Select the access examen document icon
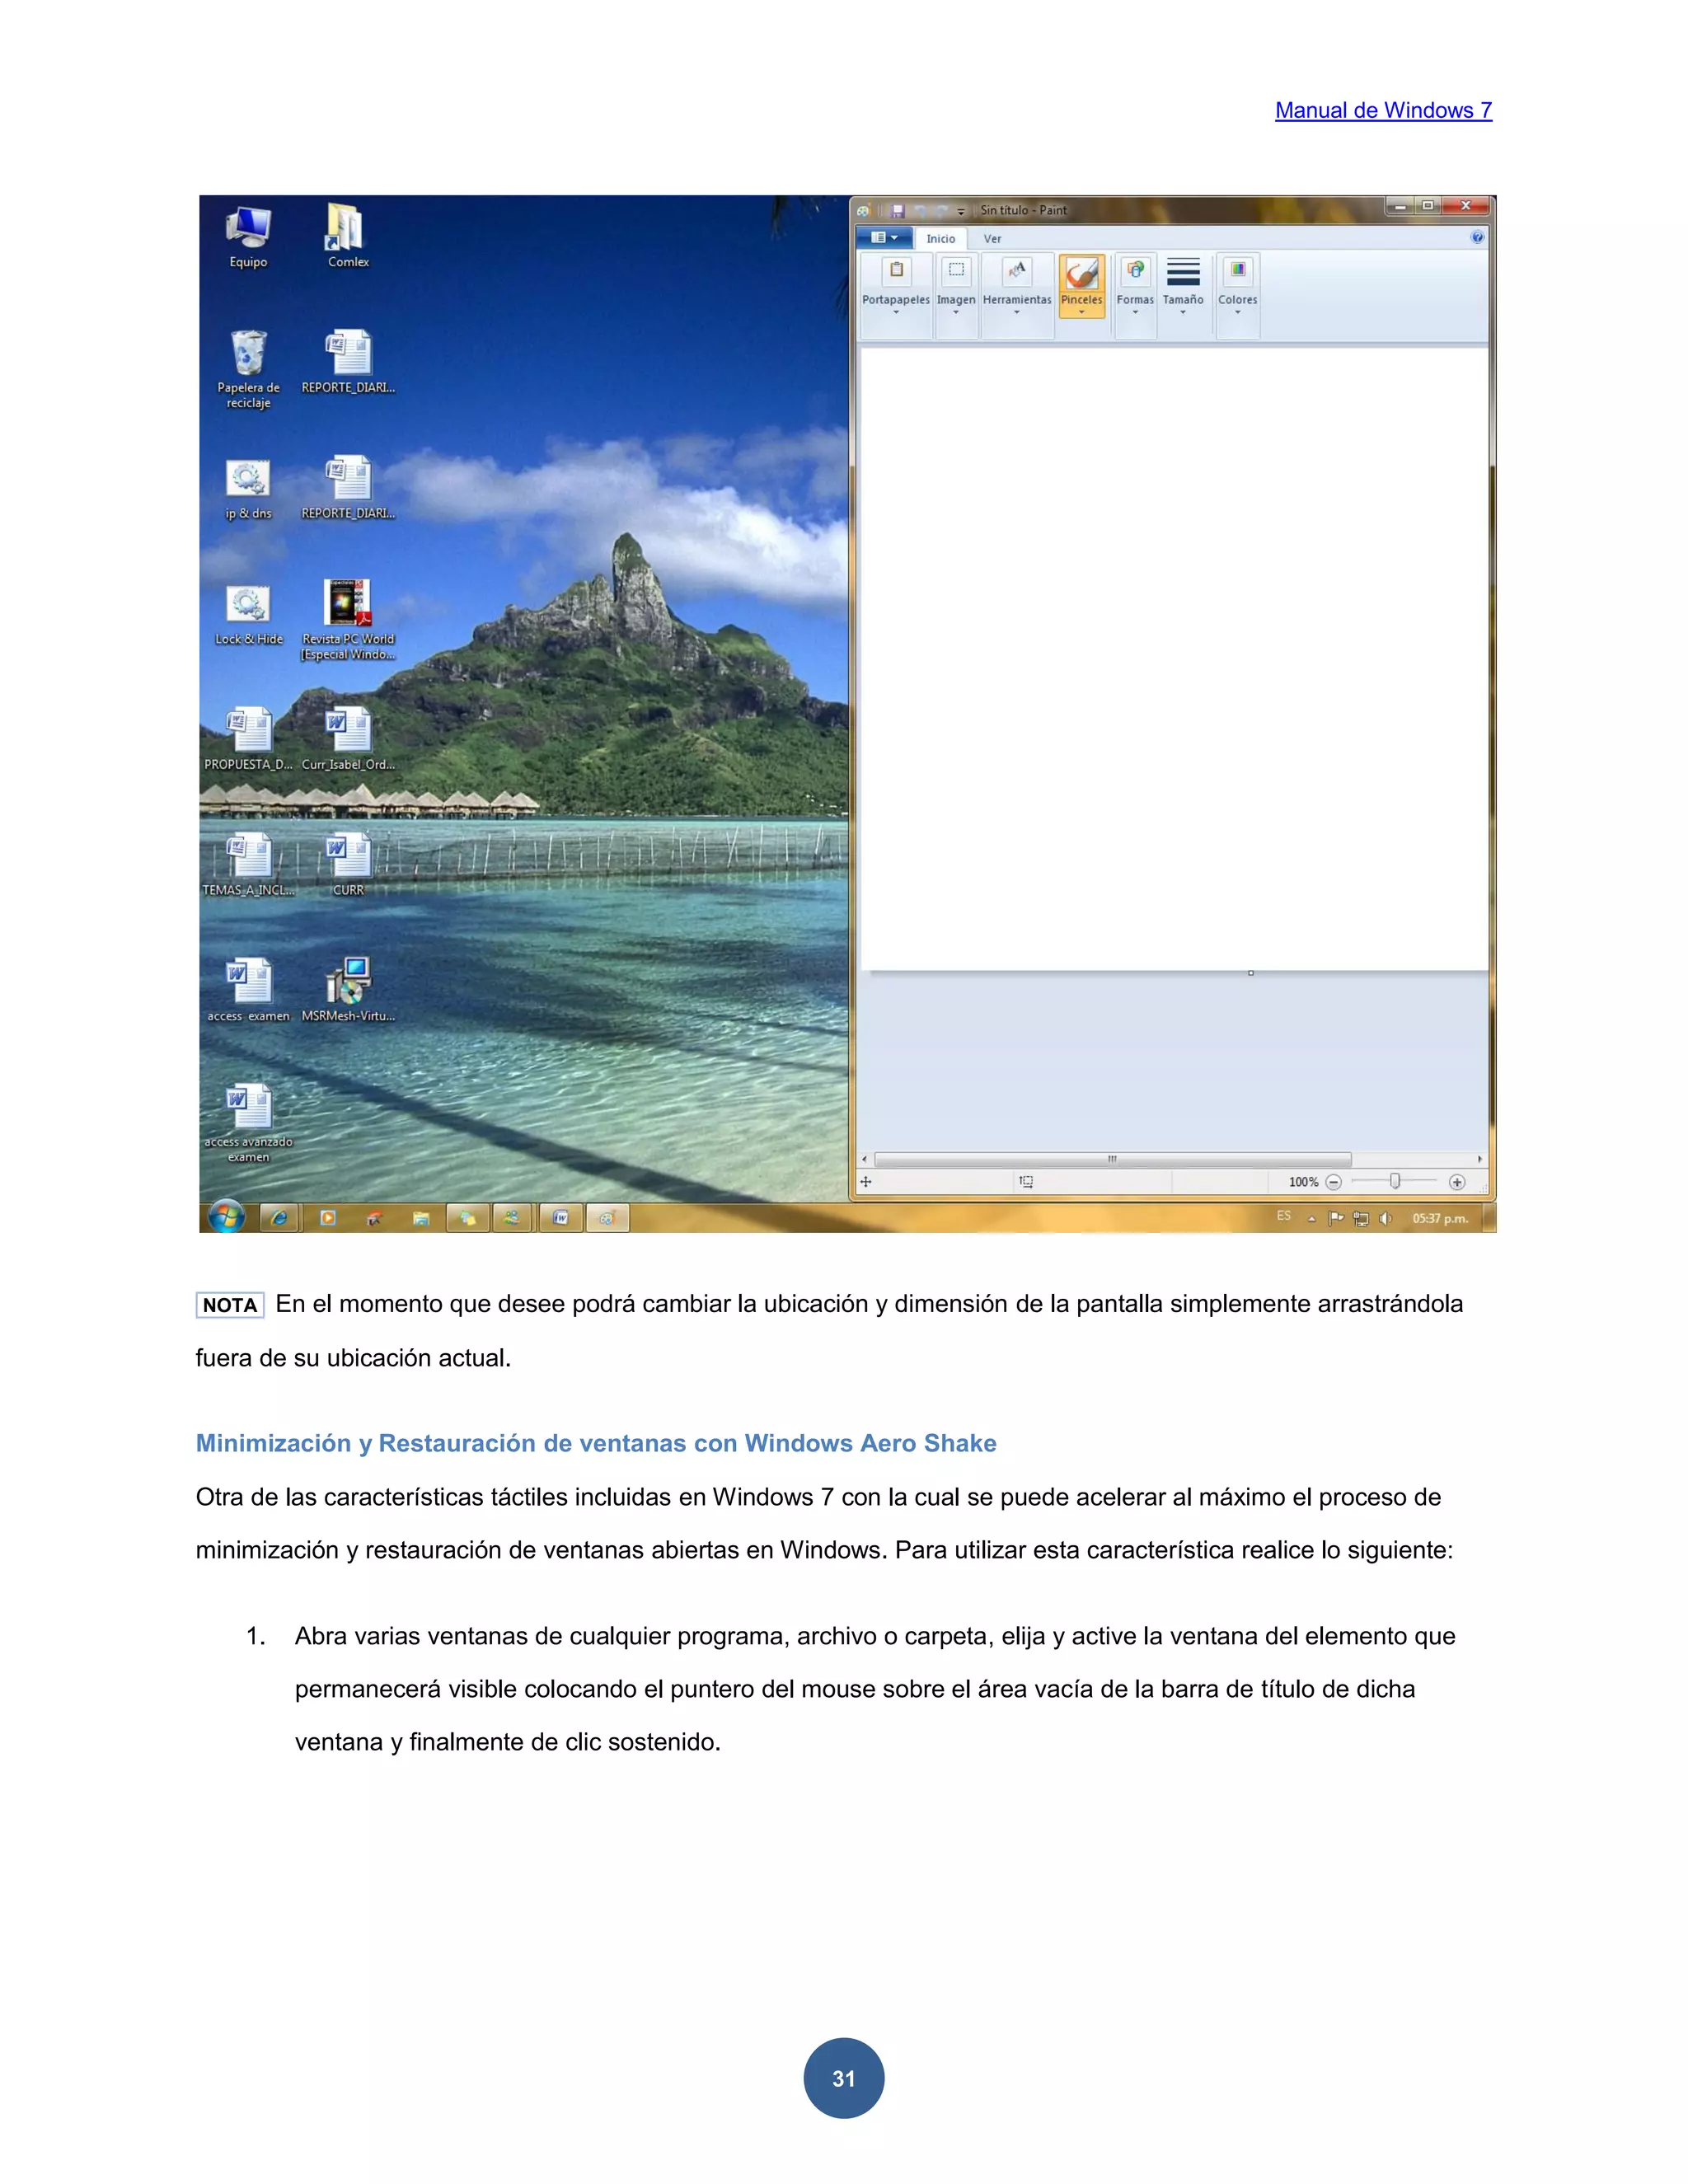 pyautogui.click(x=248, y=990)
